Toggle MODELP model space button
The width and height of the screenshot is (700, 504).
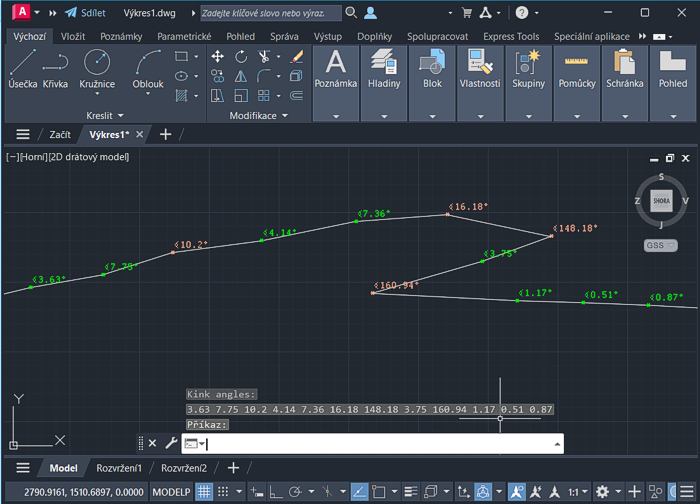[170, 492]
